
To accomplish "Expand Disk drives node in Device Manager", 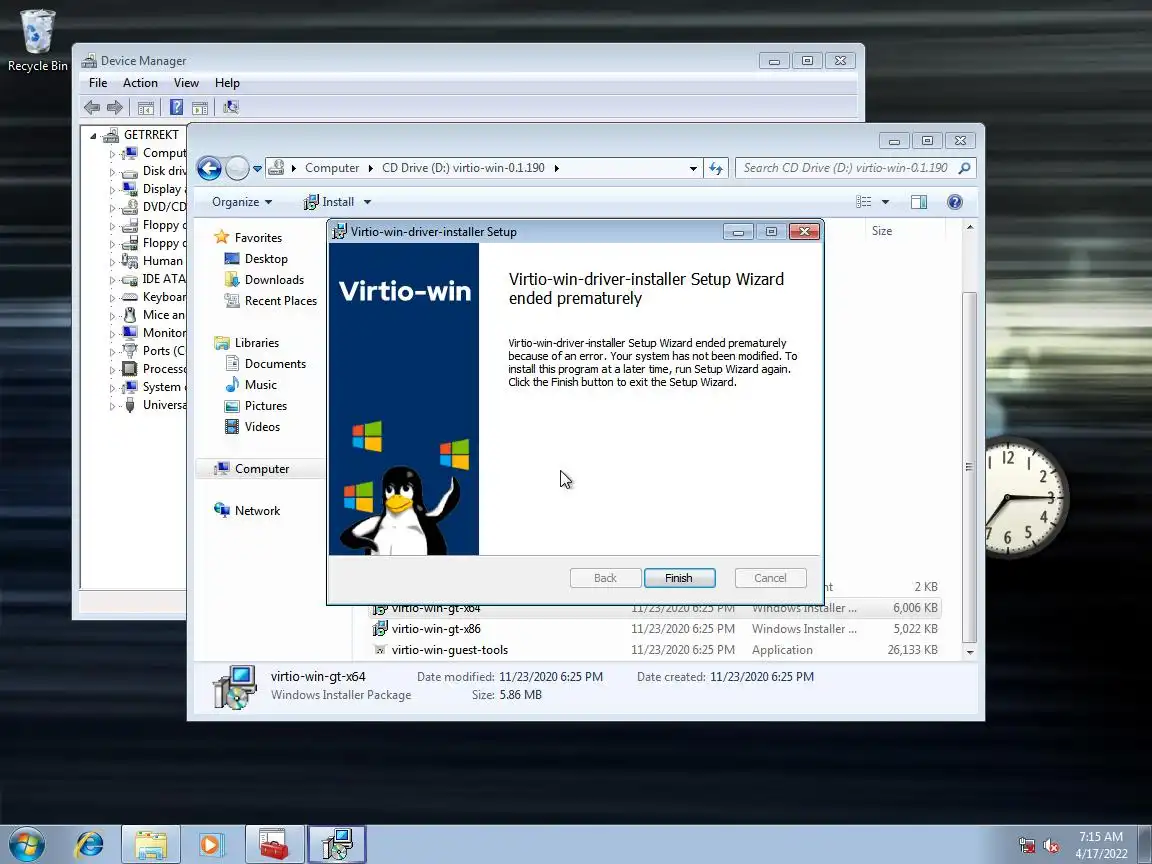I will point(112,172).
